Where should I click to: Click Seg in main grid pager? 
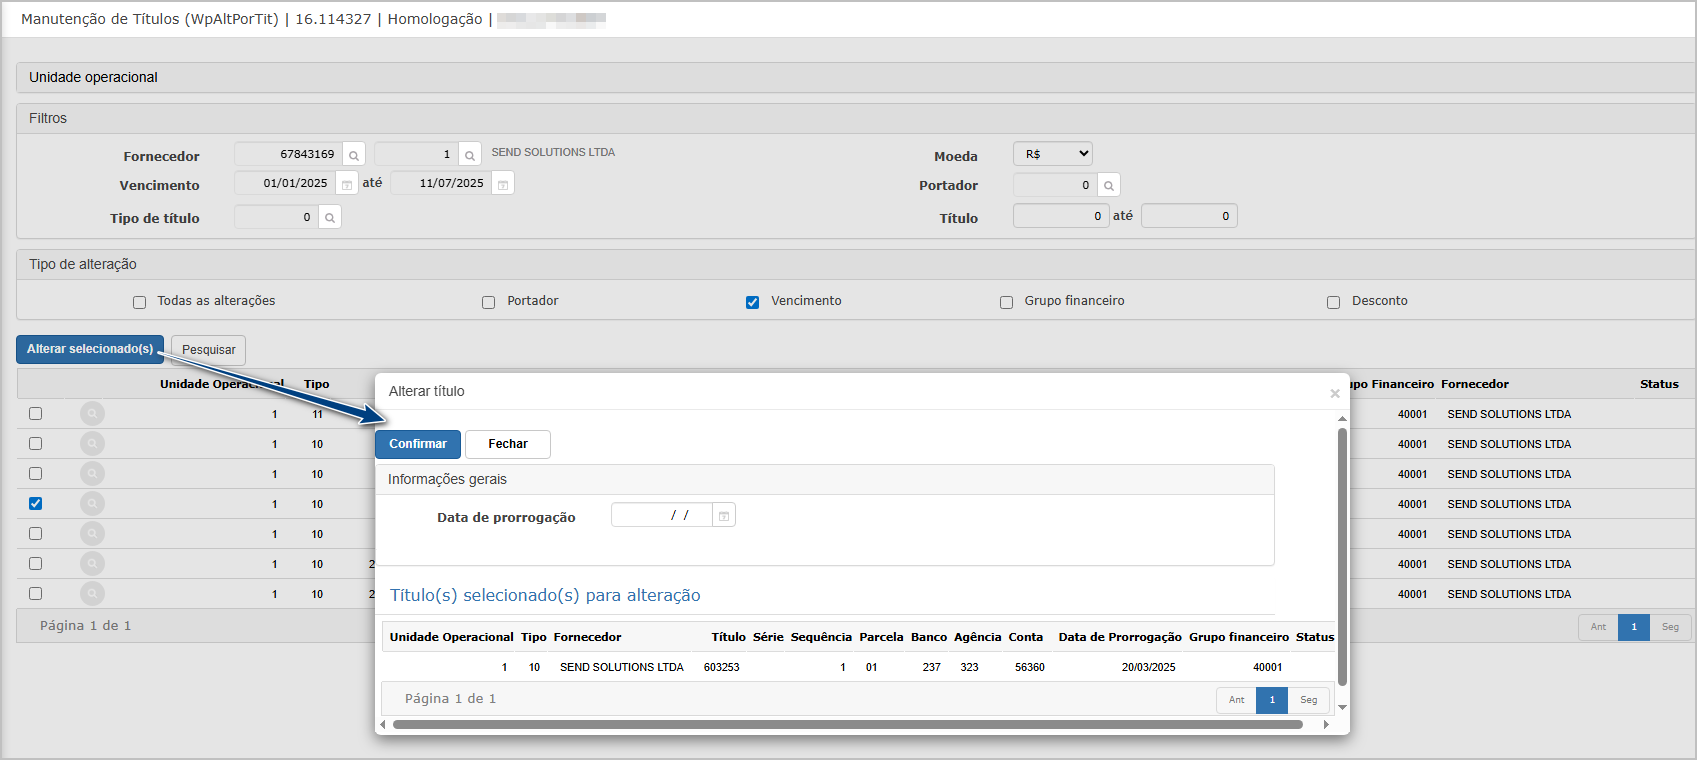[1671, 627]
